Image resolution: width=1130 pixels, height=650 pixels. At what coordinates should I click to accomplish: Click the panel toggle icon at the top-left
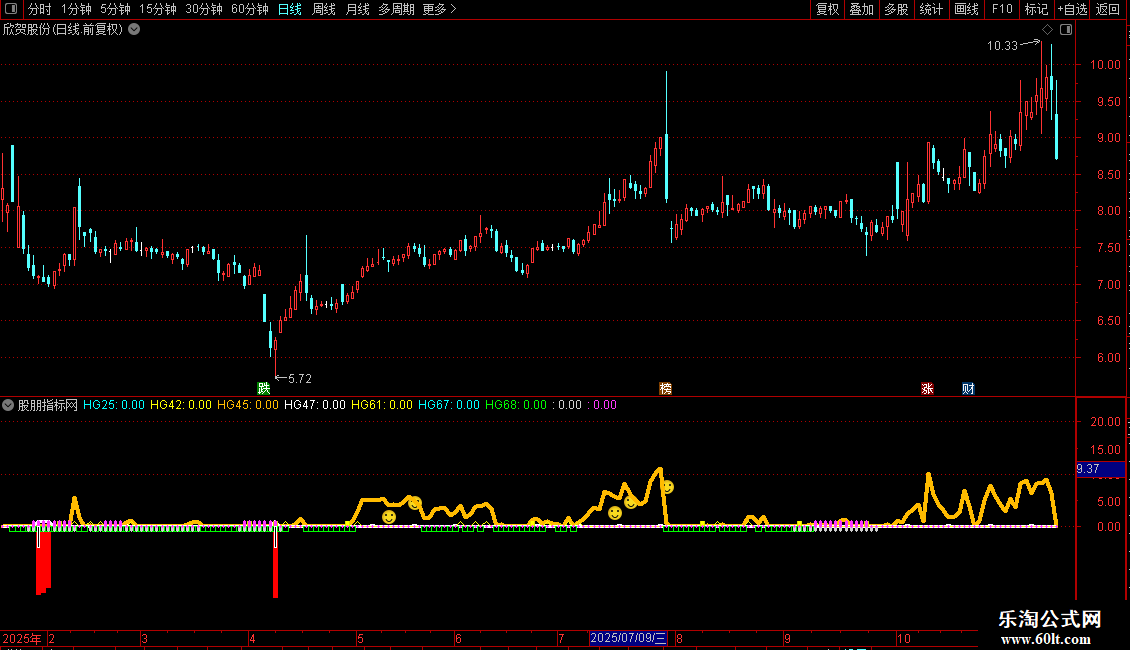pos(11,9)
